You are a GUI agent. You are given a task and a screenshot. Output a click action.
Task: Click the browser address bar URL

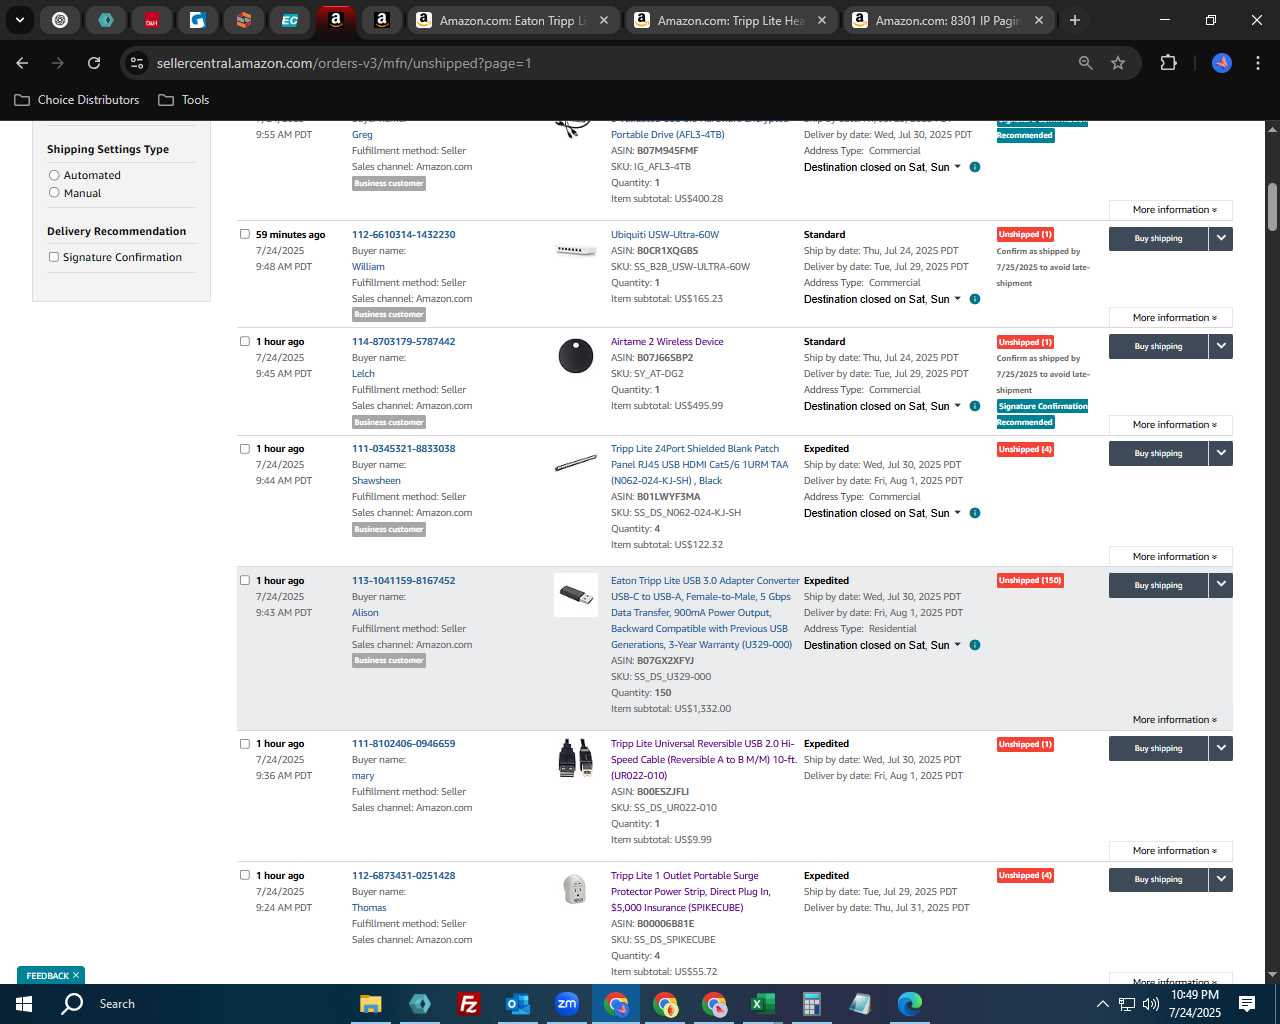[344, 63]
